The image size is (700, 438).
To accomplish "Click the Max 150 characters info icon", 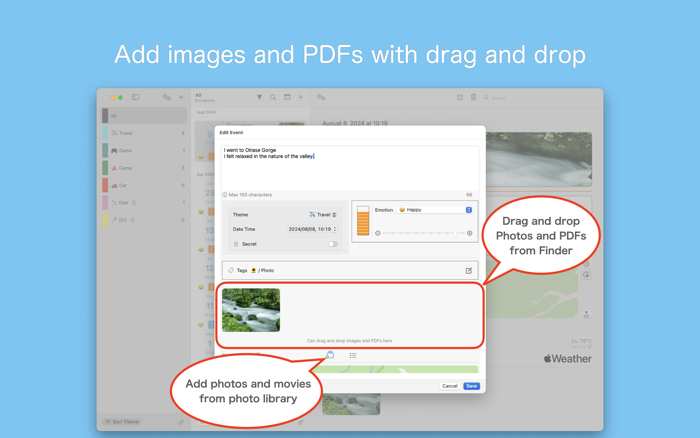I will tap(225, 195).
